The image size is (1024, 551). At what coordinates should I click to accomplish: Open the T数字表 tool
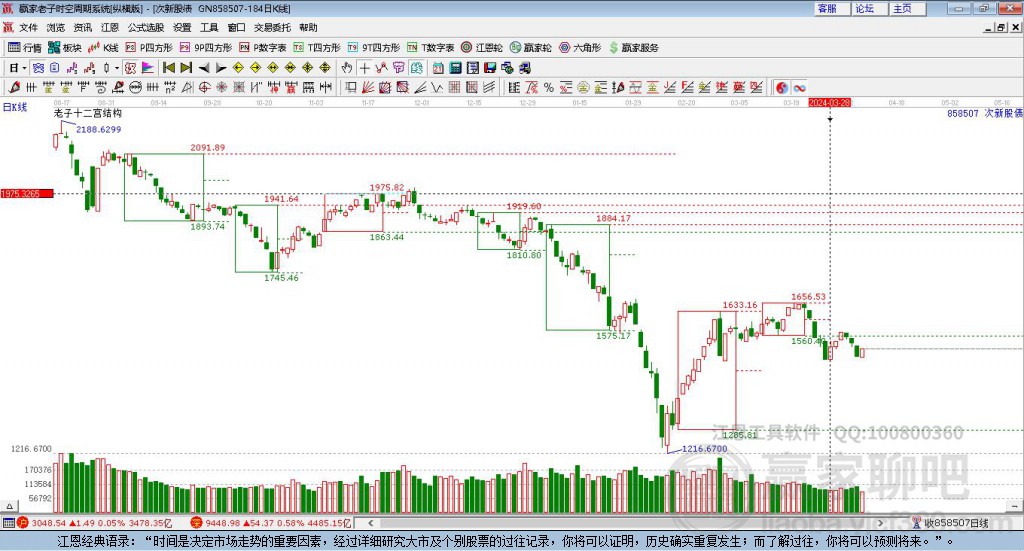pyautogui.click(x=430, y=48)
